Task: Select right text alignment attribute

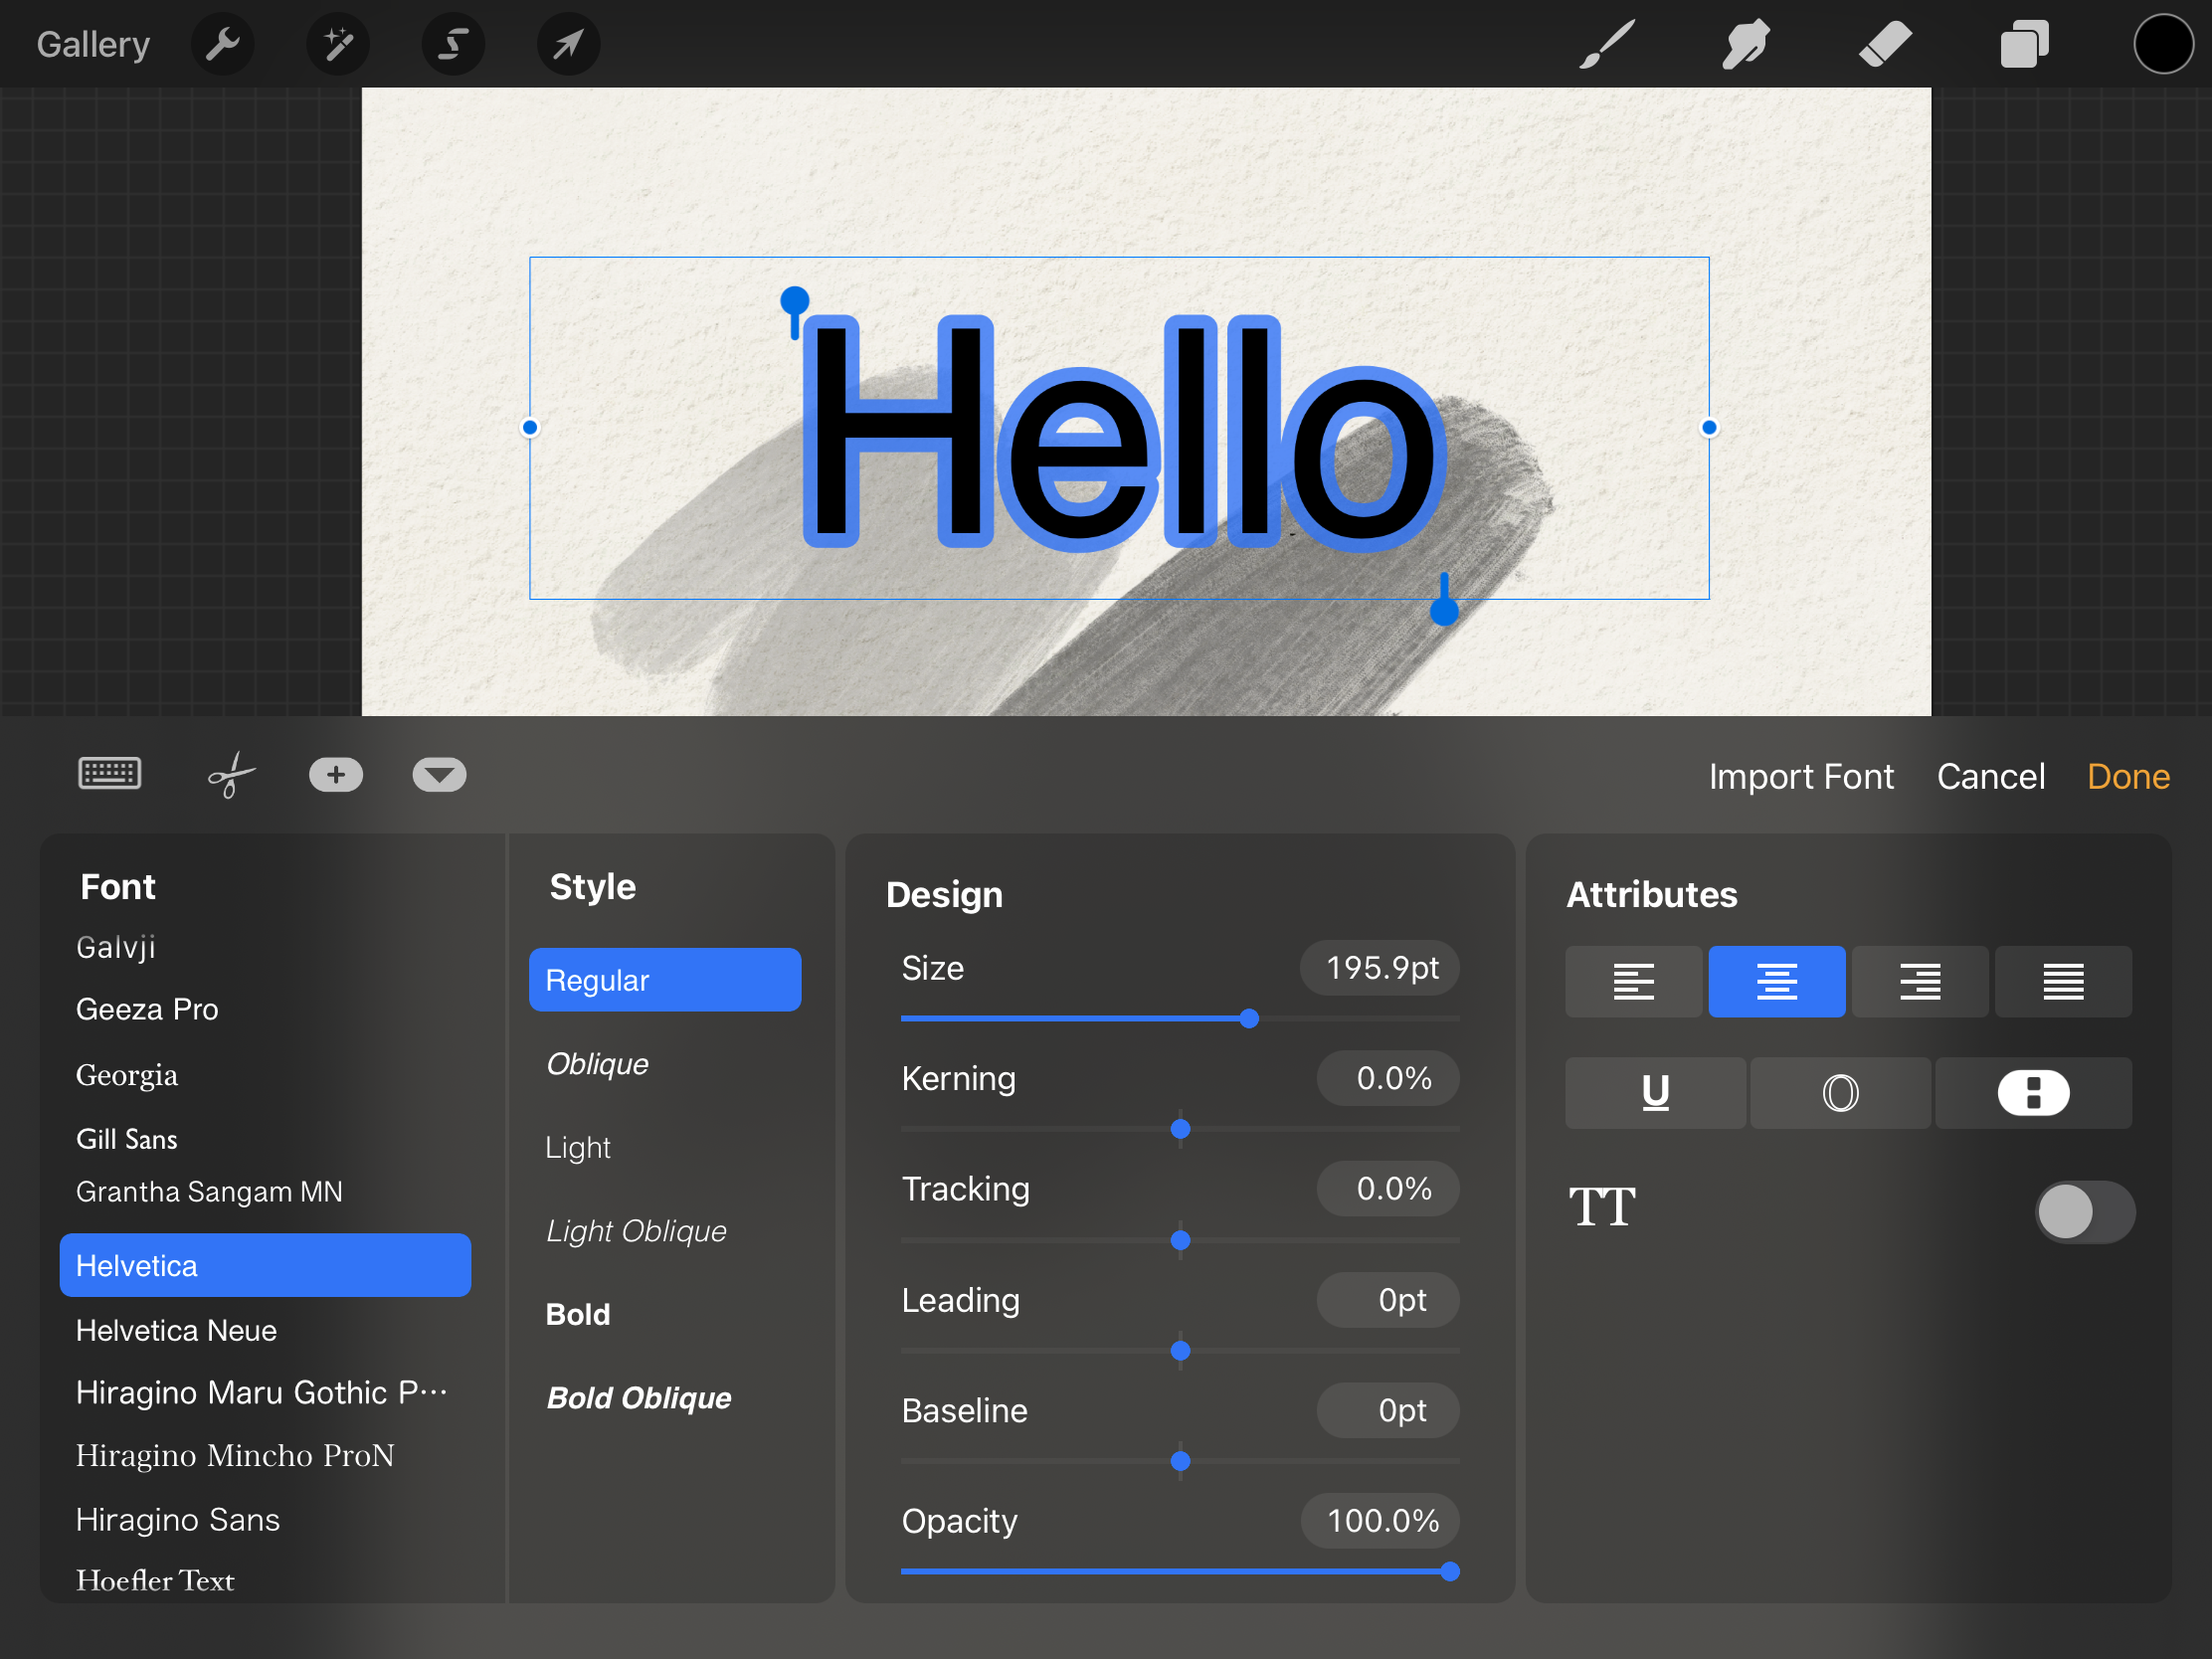Action: 1916,980
